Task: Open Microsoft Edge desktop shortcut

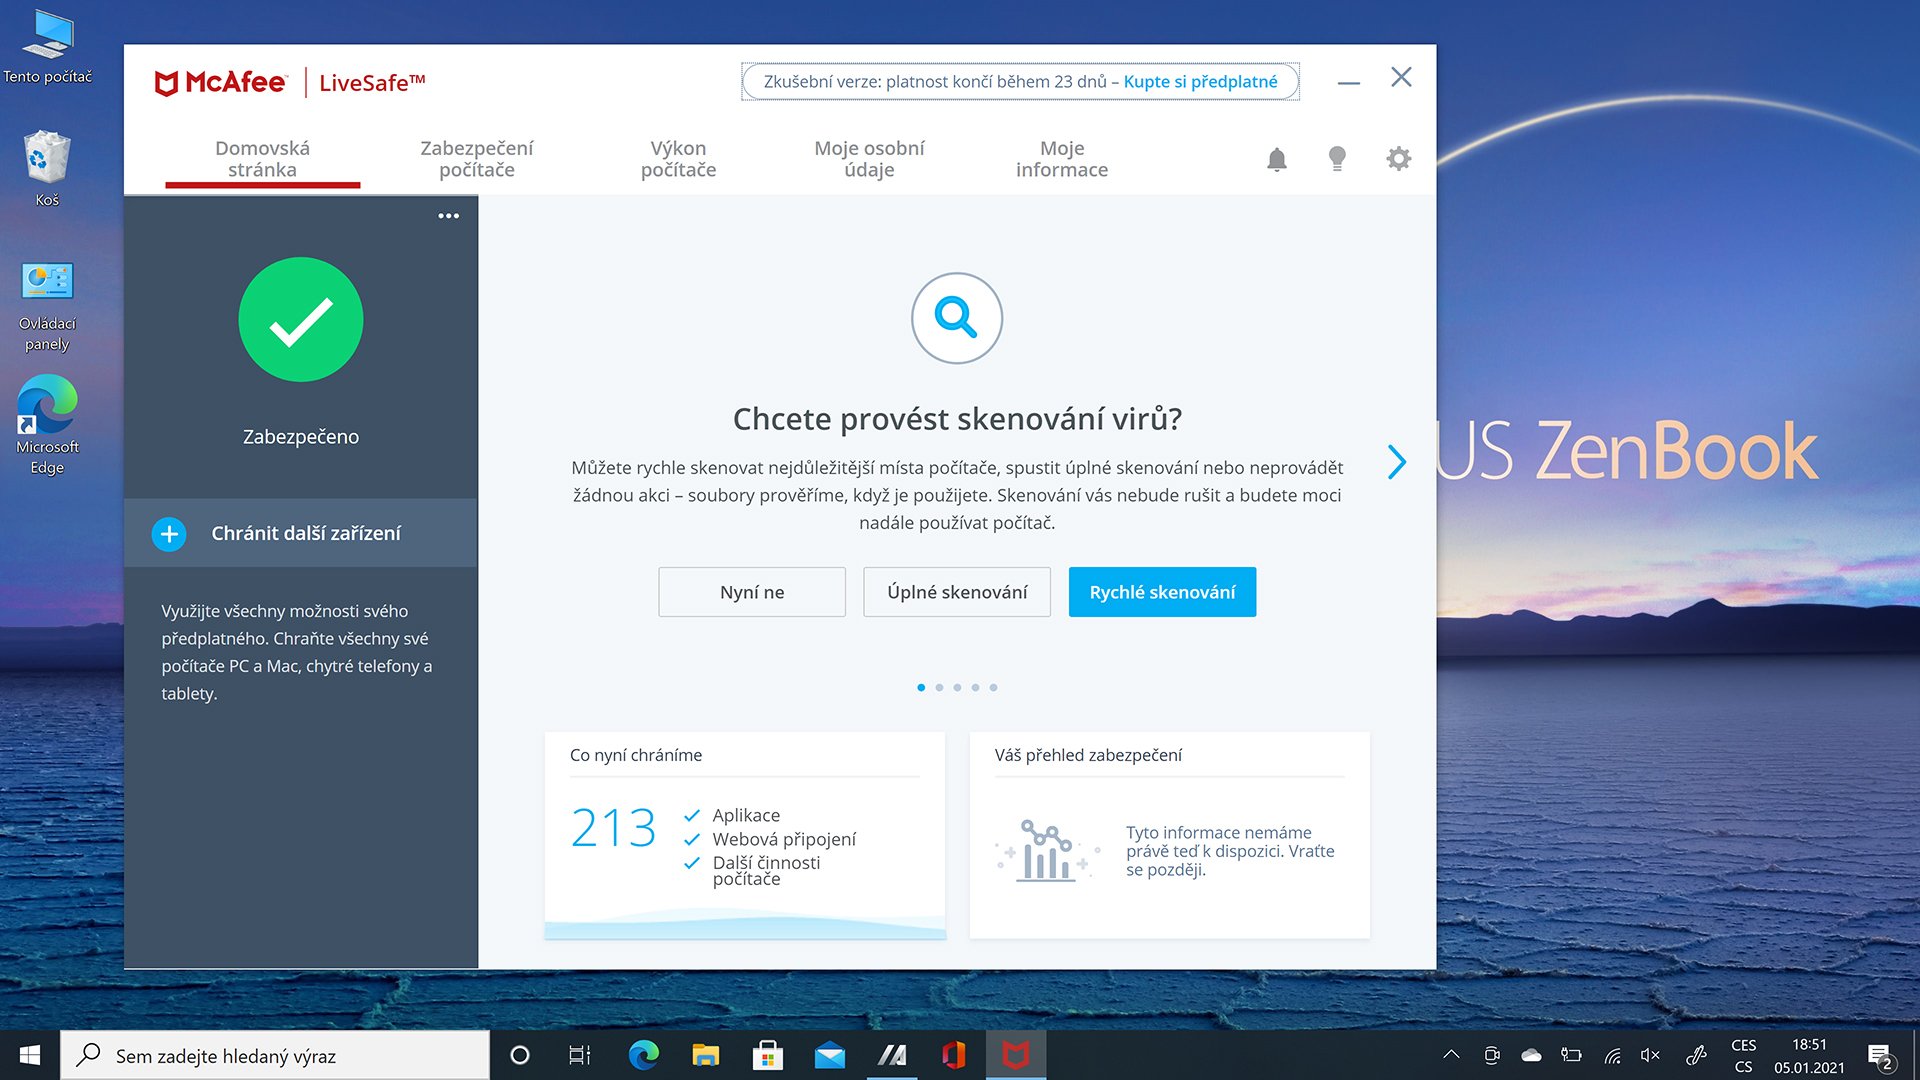Action: tap(47, 425)
